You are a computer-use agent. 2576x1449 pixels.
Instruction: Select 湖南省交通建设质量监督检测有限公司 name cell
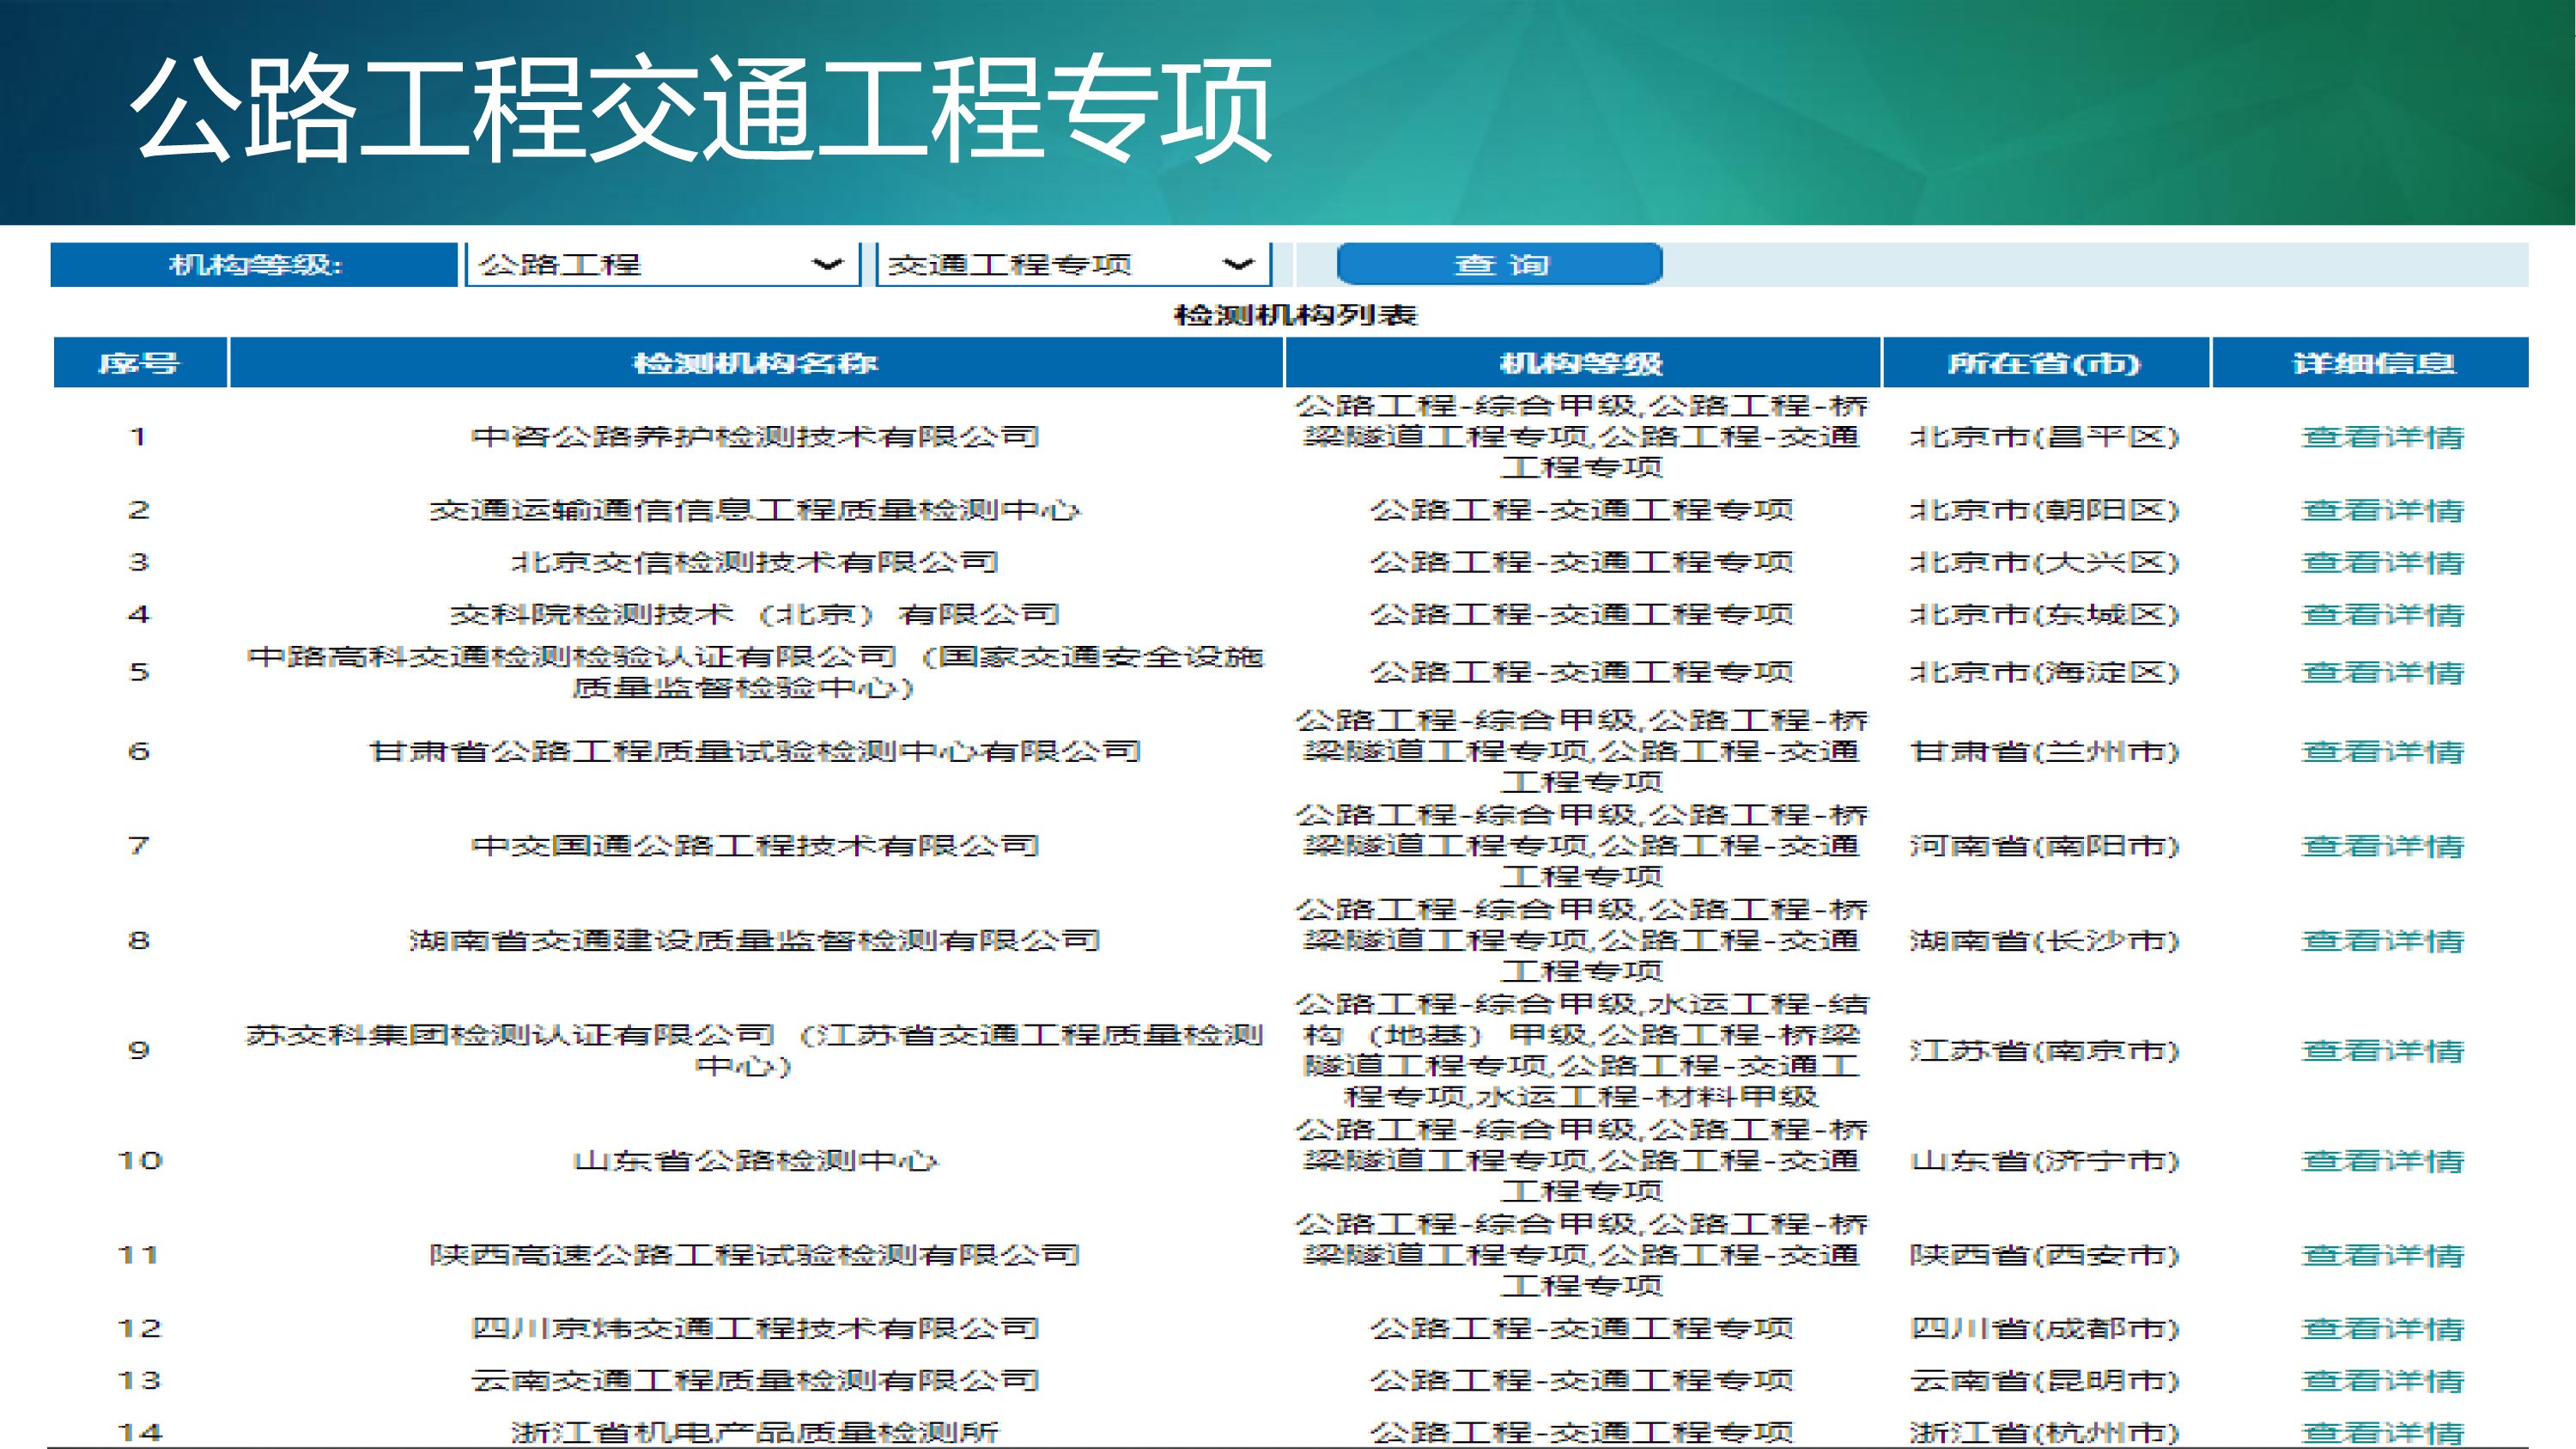click(x=755, y=940)
